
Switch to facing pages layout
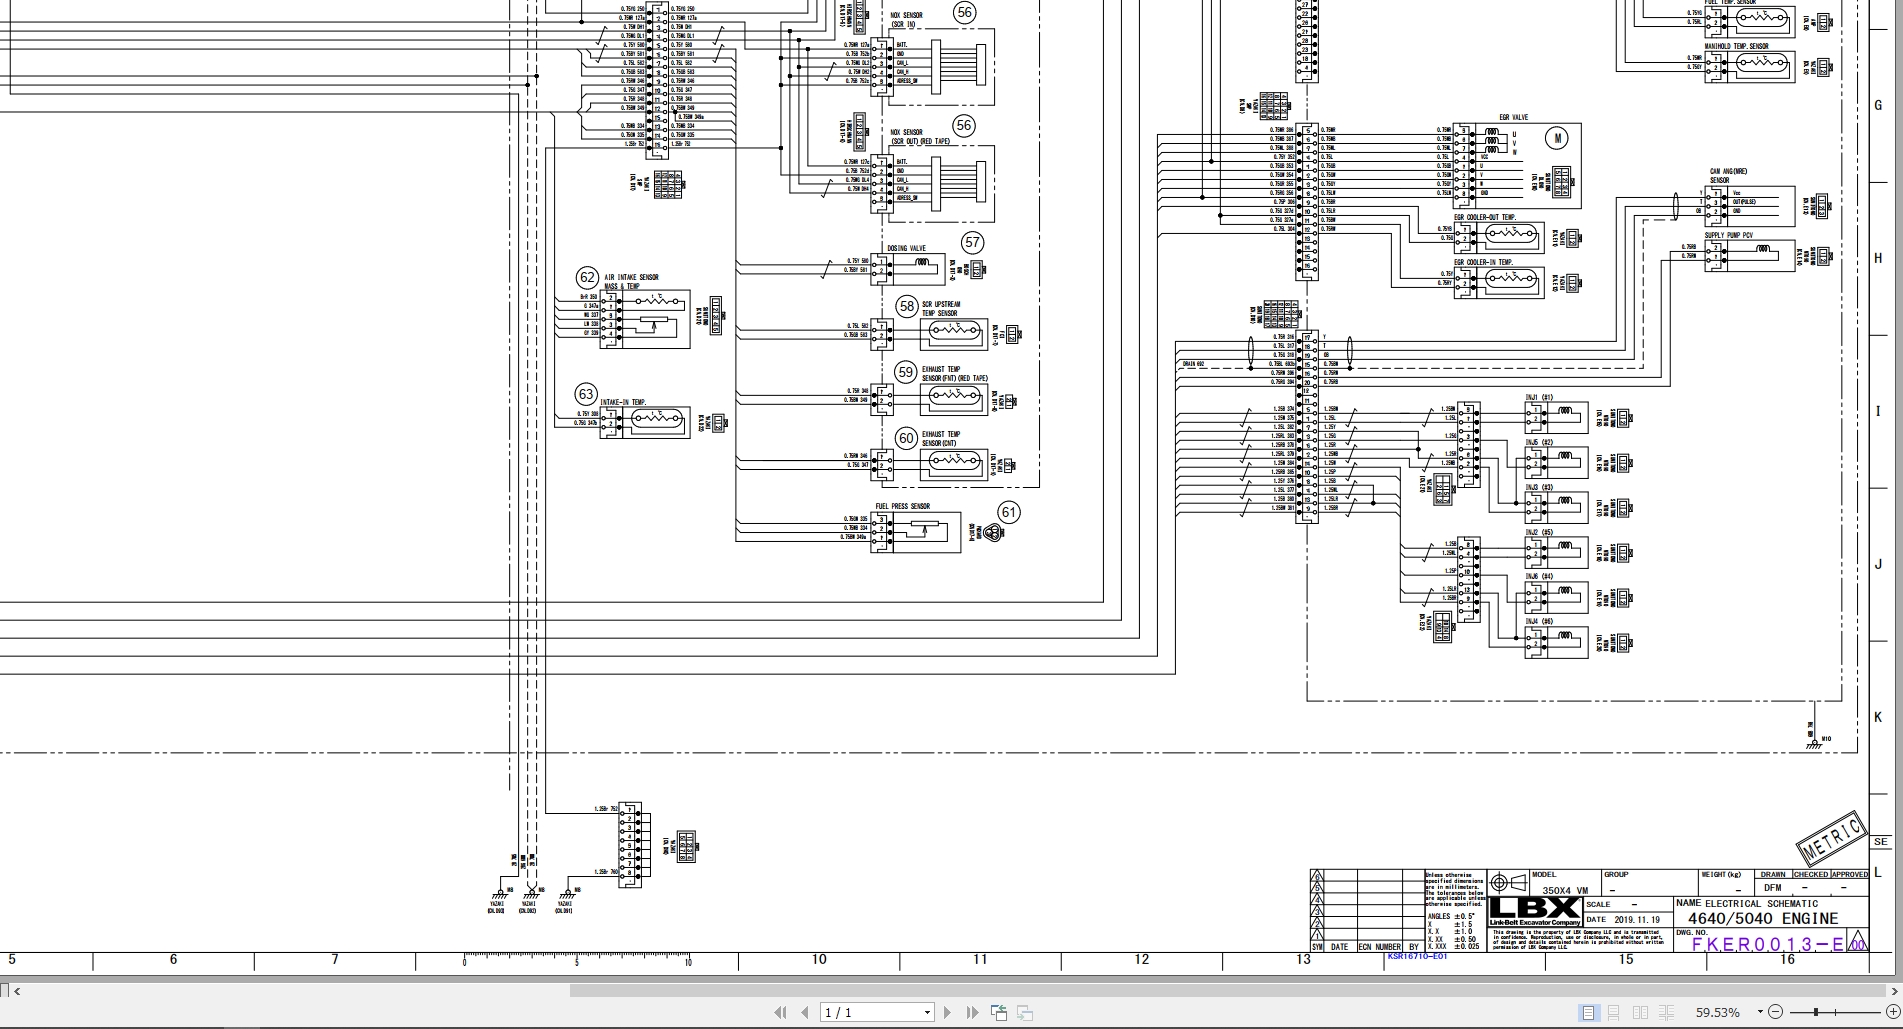click(1641, 1011)
